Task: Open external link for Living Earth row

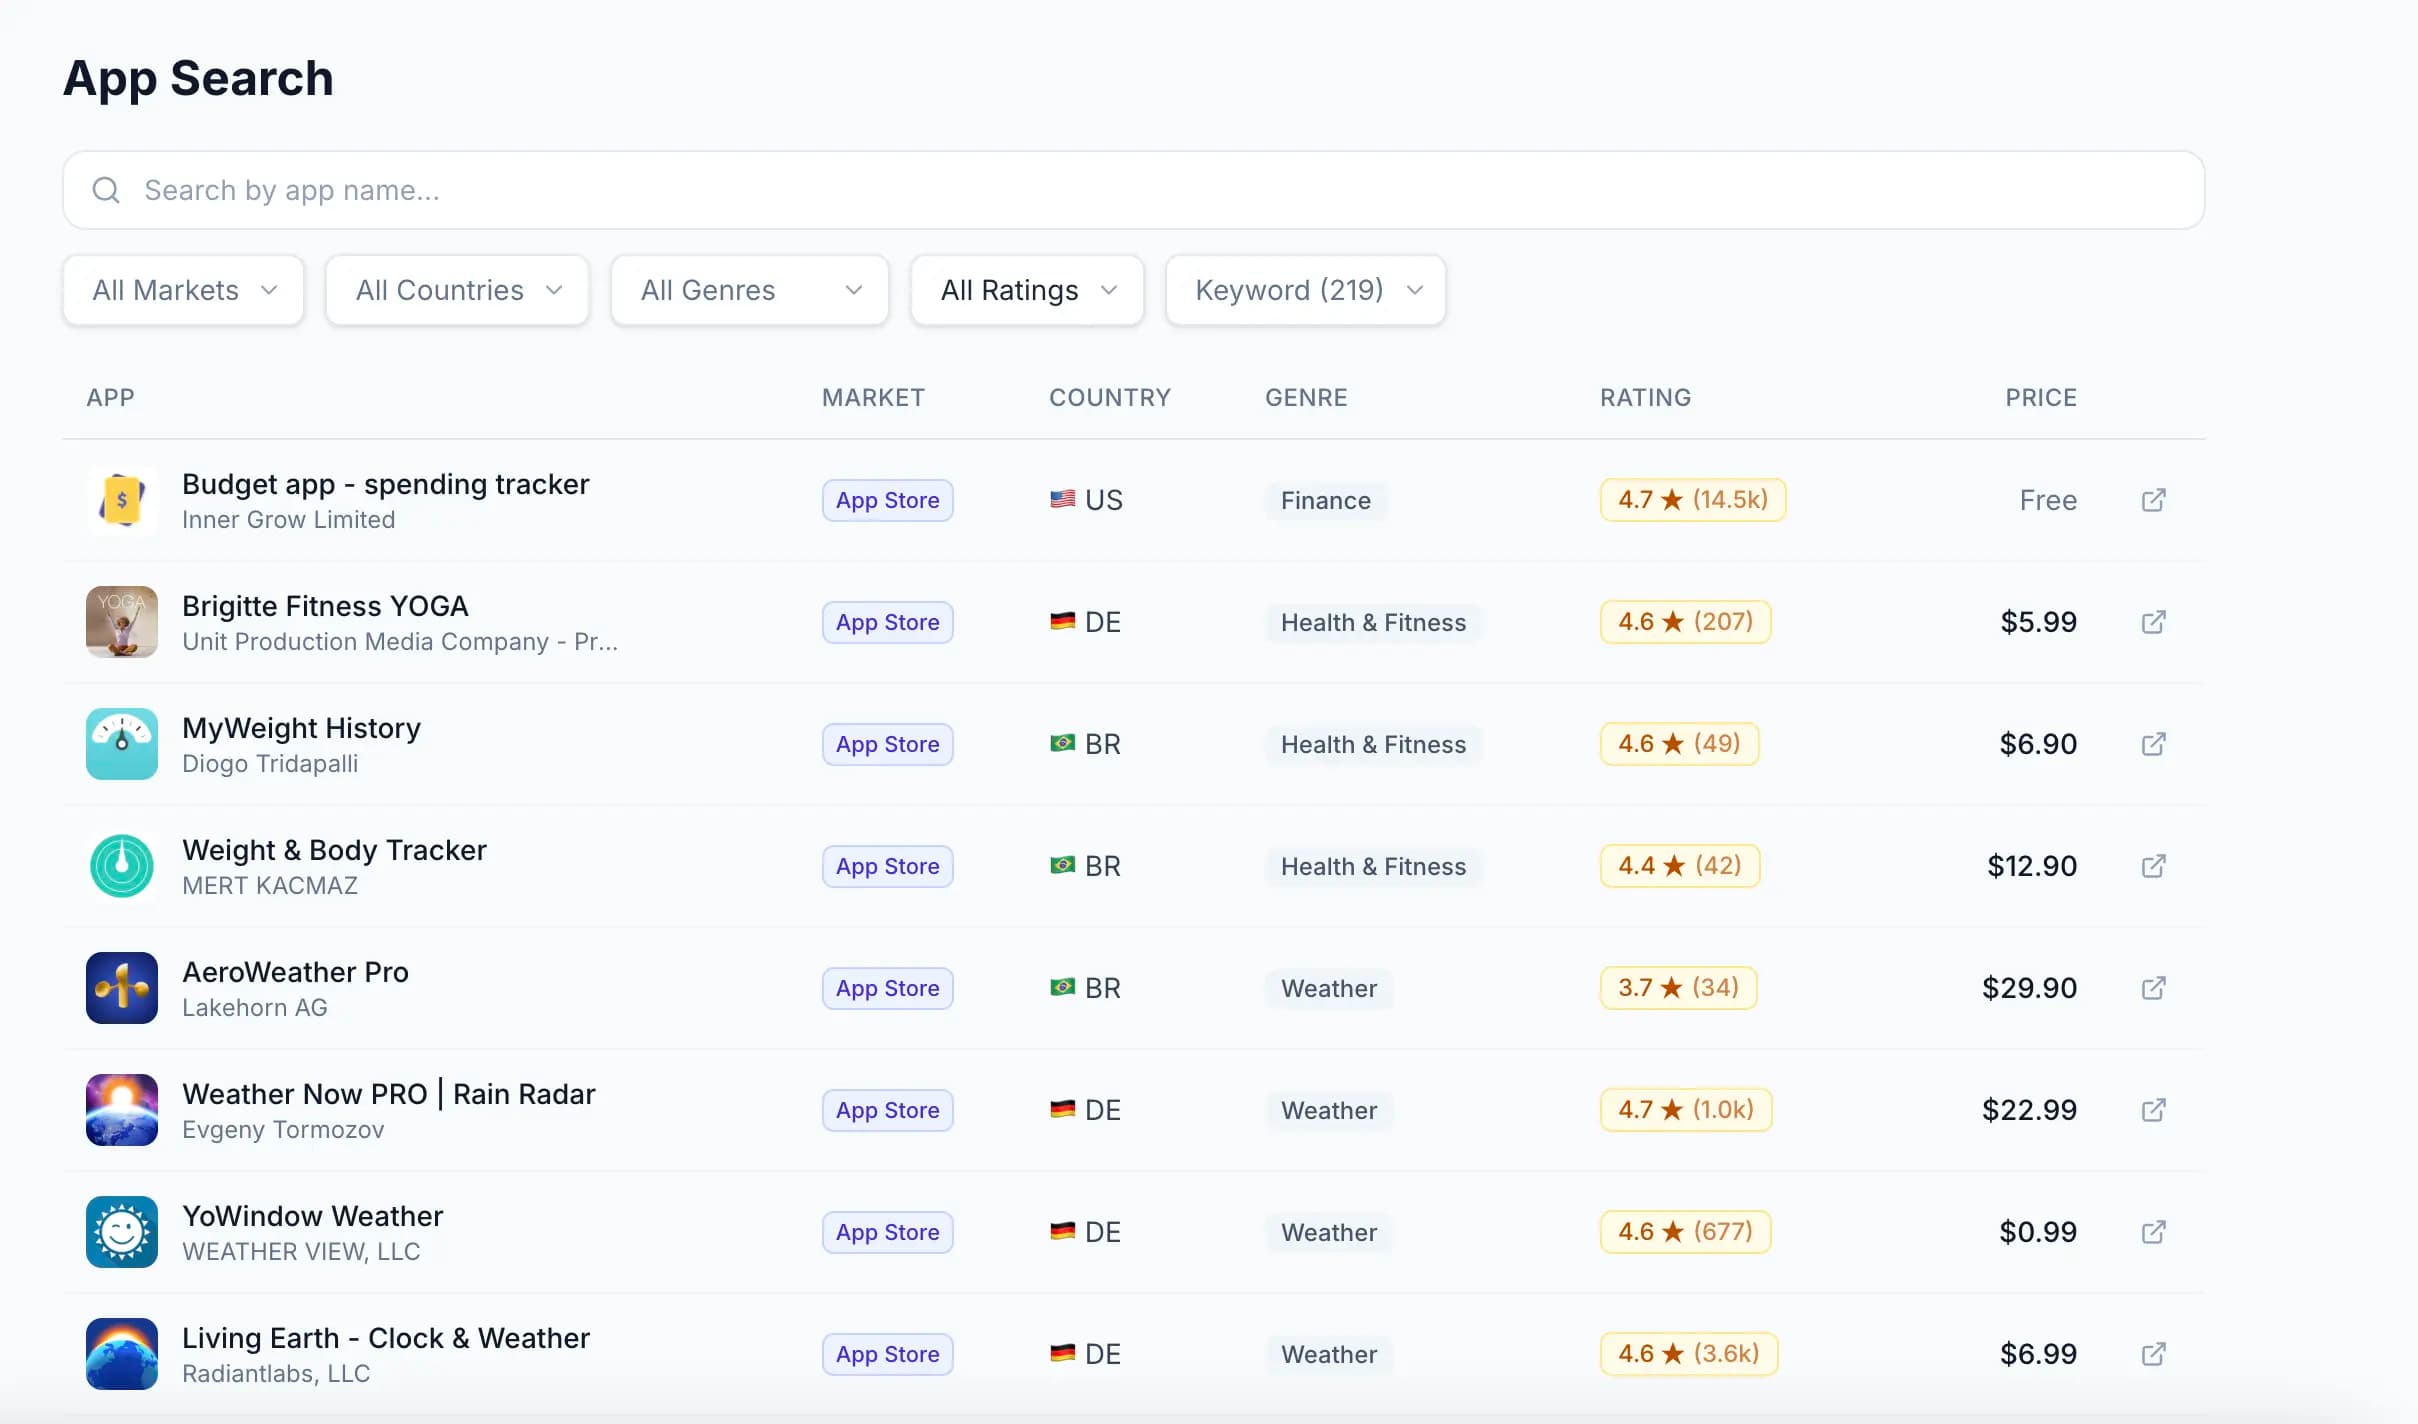Action: click(x=2153, y=1354)
